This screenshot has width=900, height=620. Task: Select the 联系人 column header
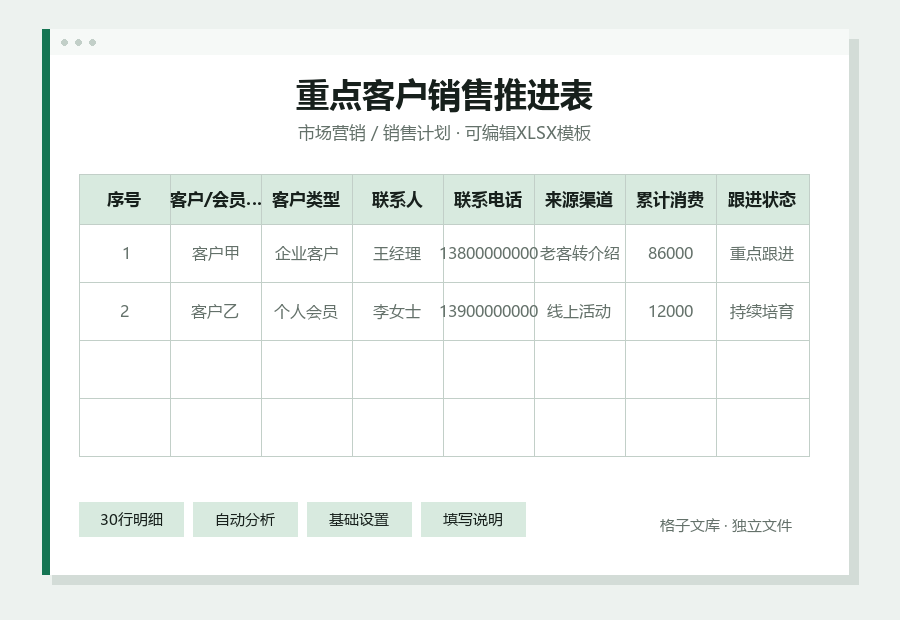(398, 200)
